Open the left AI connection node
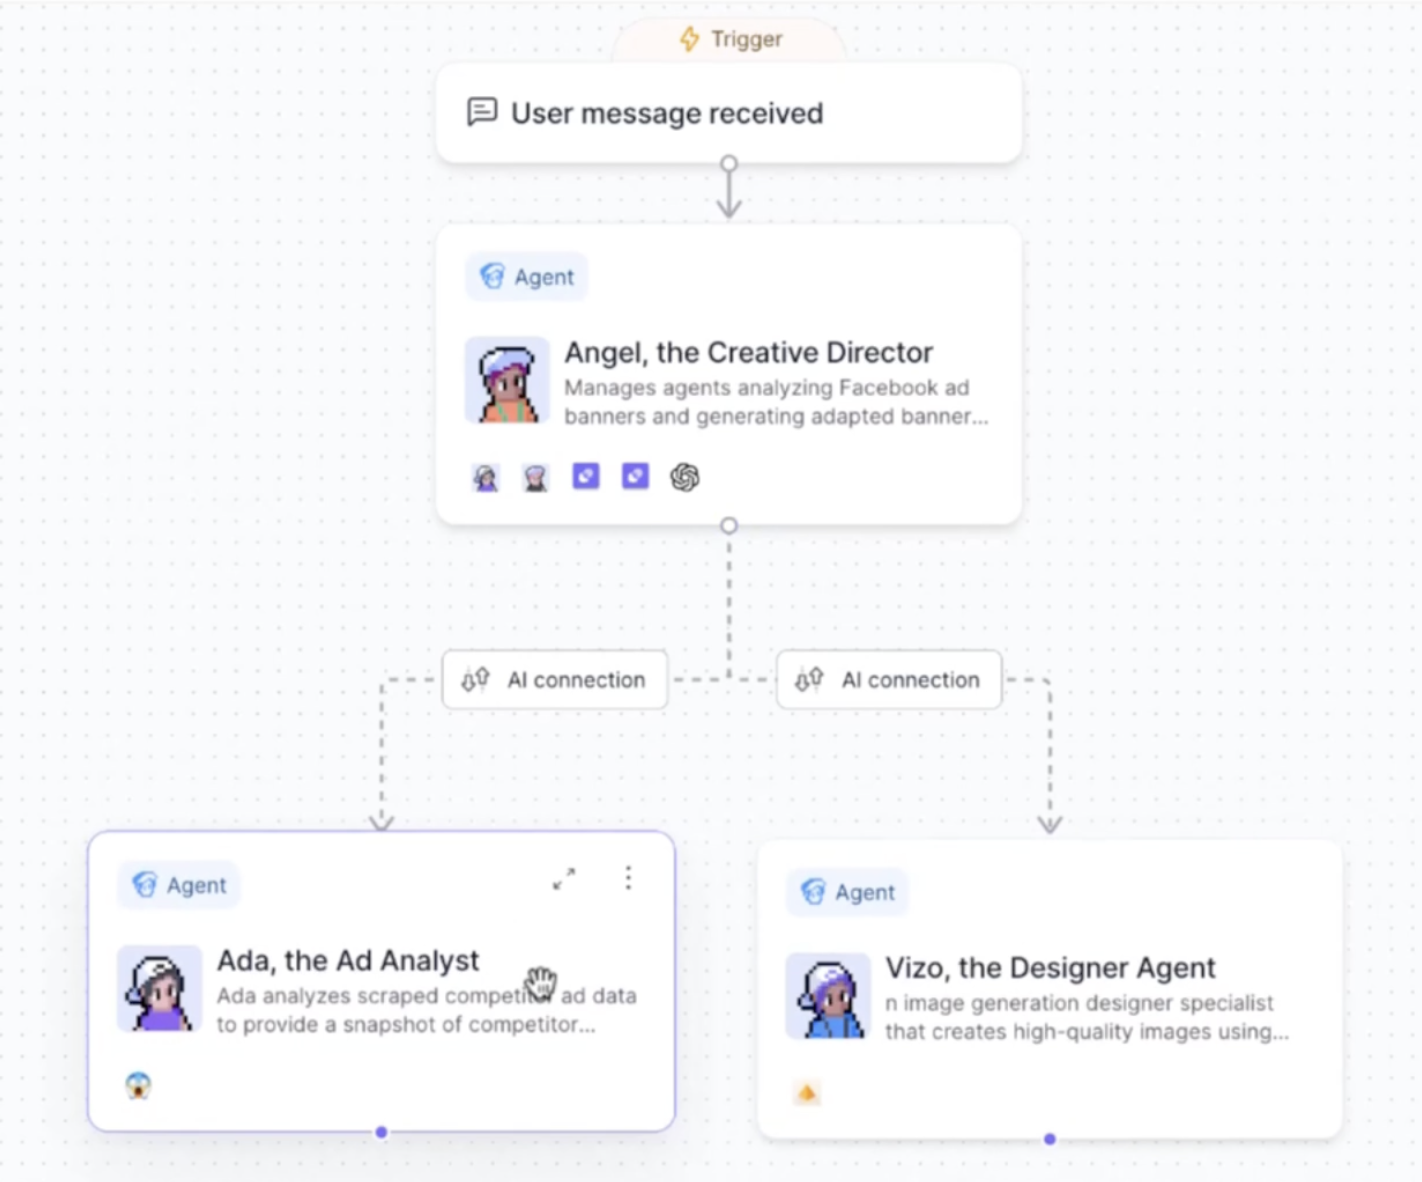 coord(554,680)
